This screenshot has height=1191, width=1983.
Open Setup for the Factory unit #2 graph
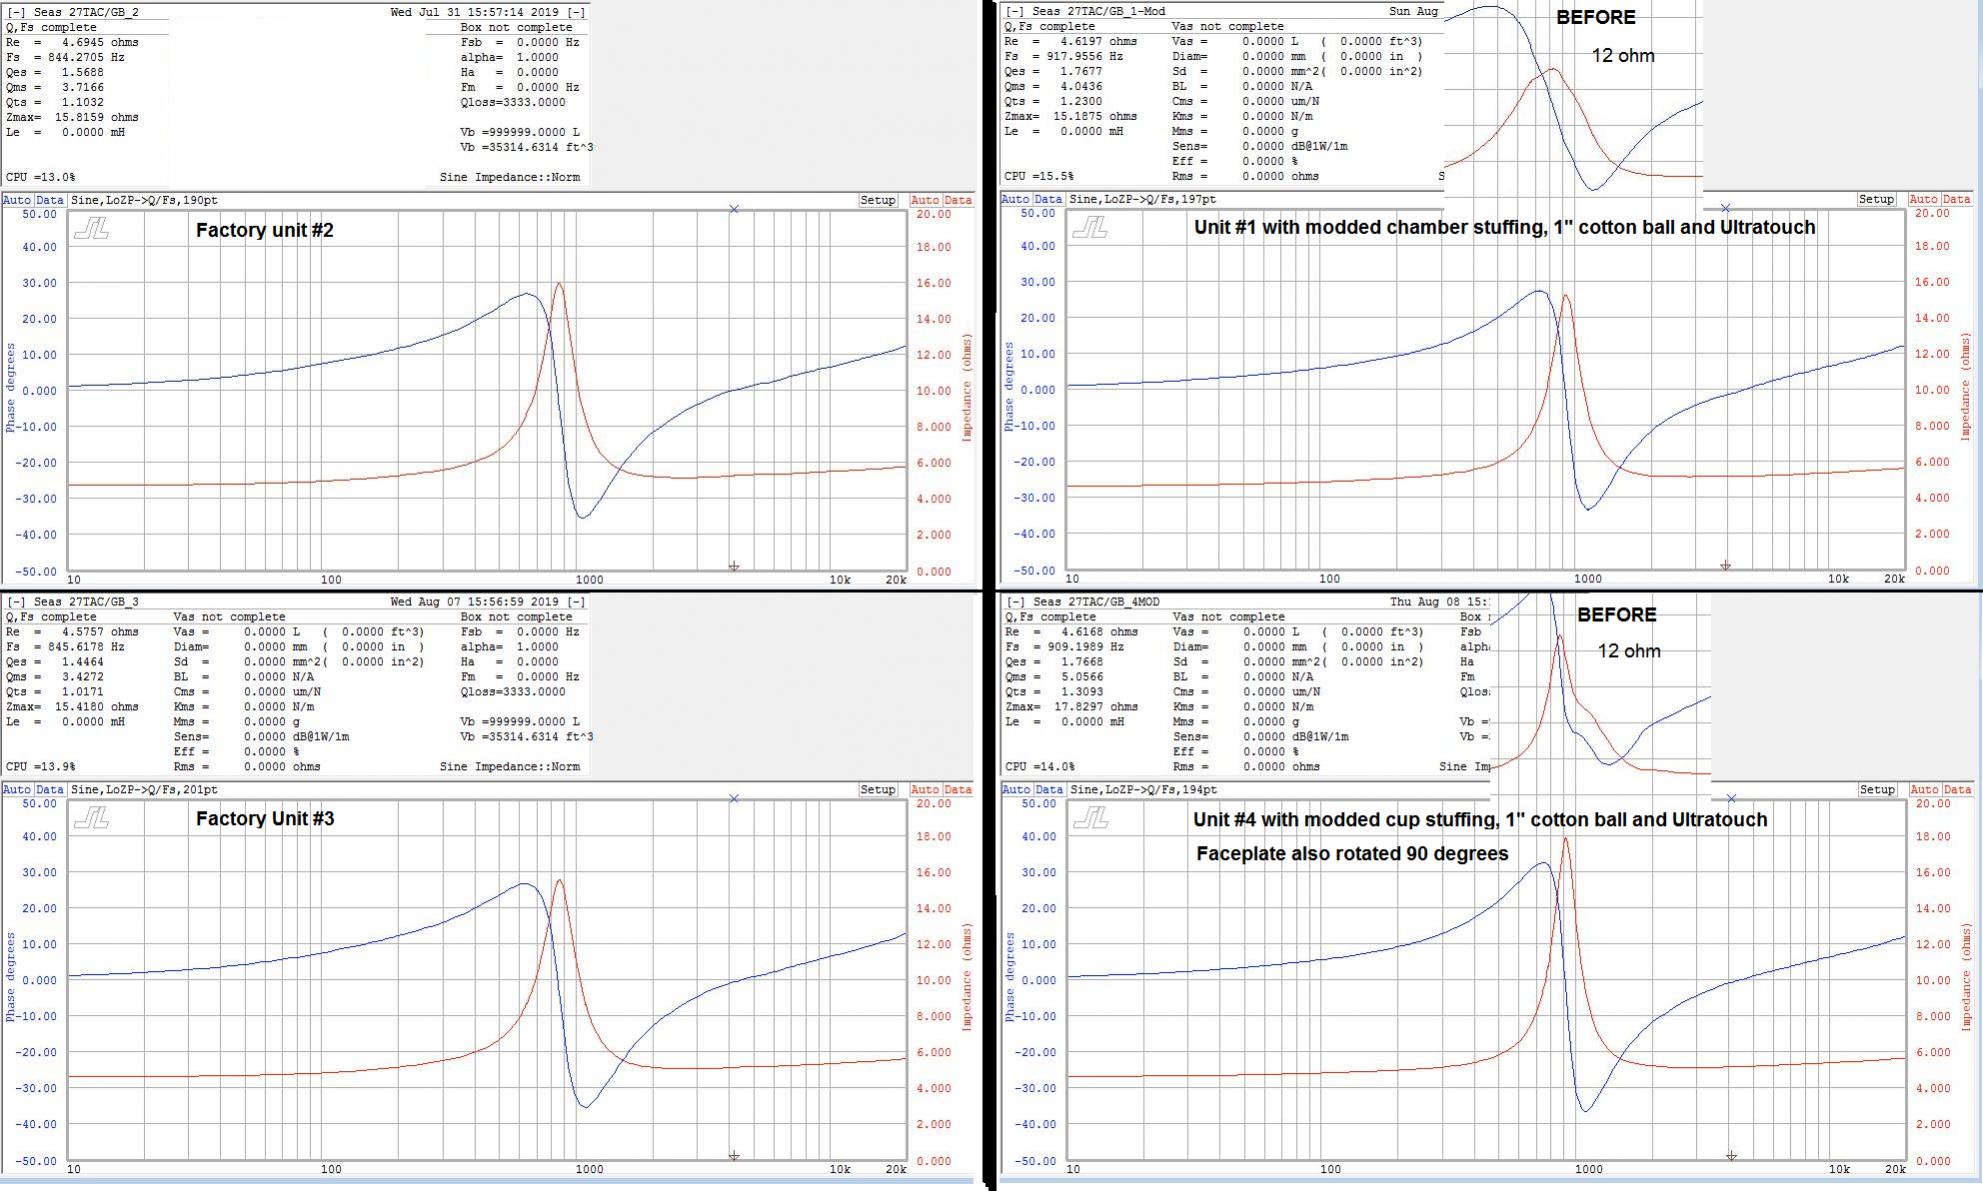point(878,200)
